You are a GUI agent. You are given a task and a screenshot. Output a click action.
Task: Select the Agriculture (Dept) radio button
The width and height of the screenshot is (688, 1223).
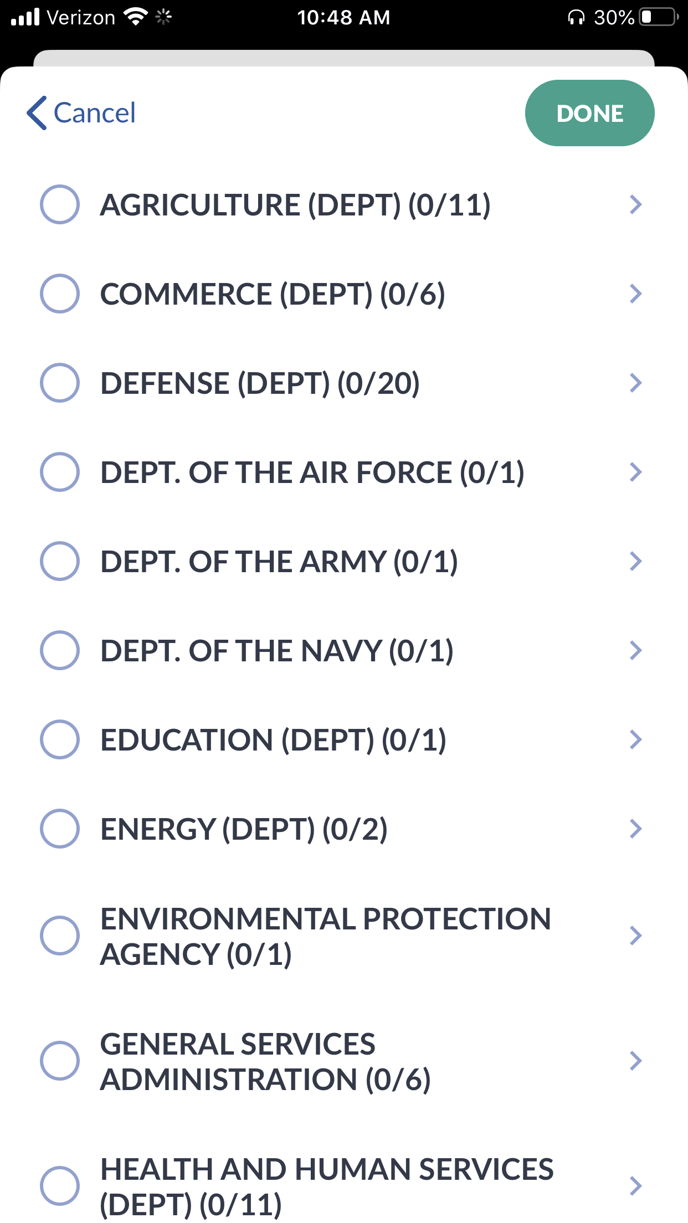(x=60, y=205)
